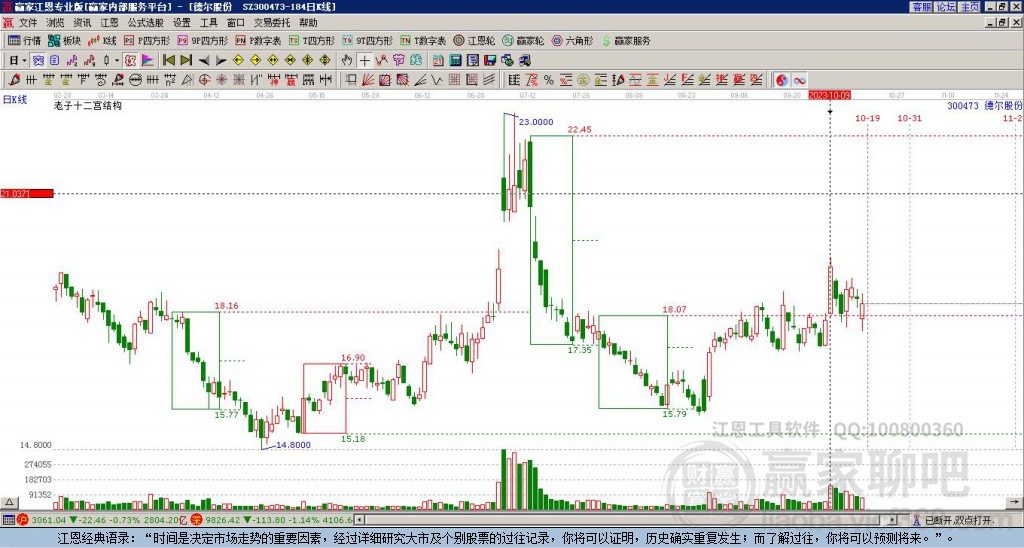
Task: Click the 14.8000 low price label on chart
Action: coord(293,445)
